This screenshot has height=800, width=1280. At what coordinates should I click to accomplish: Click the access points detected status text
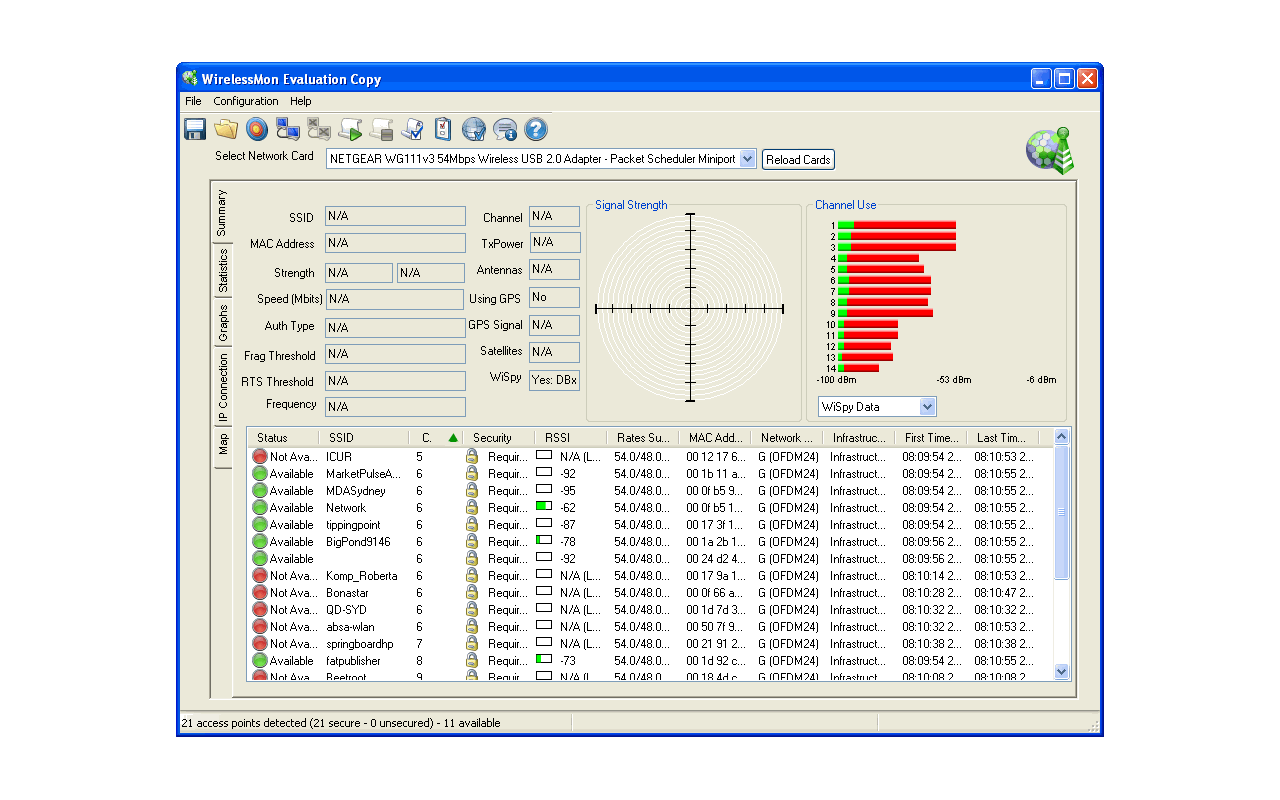(x=341, y=723)
